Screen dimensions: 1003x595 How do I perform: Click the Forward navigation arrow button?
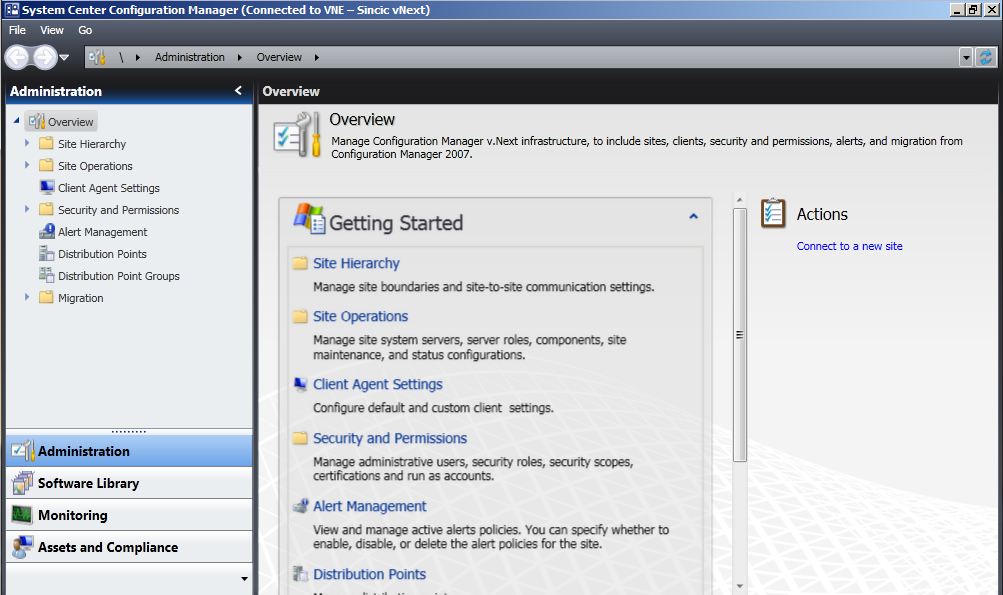(45, 58)
